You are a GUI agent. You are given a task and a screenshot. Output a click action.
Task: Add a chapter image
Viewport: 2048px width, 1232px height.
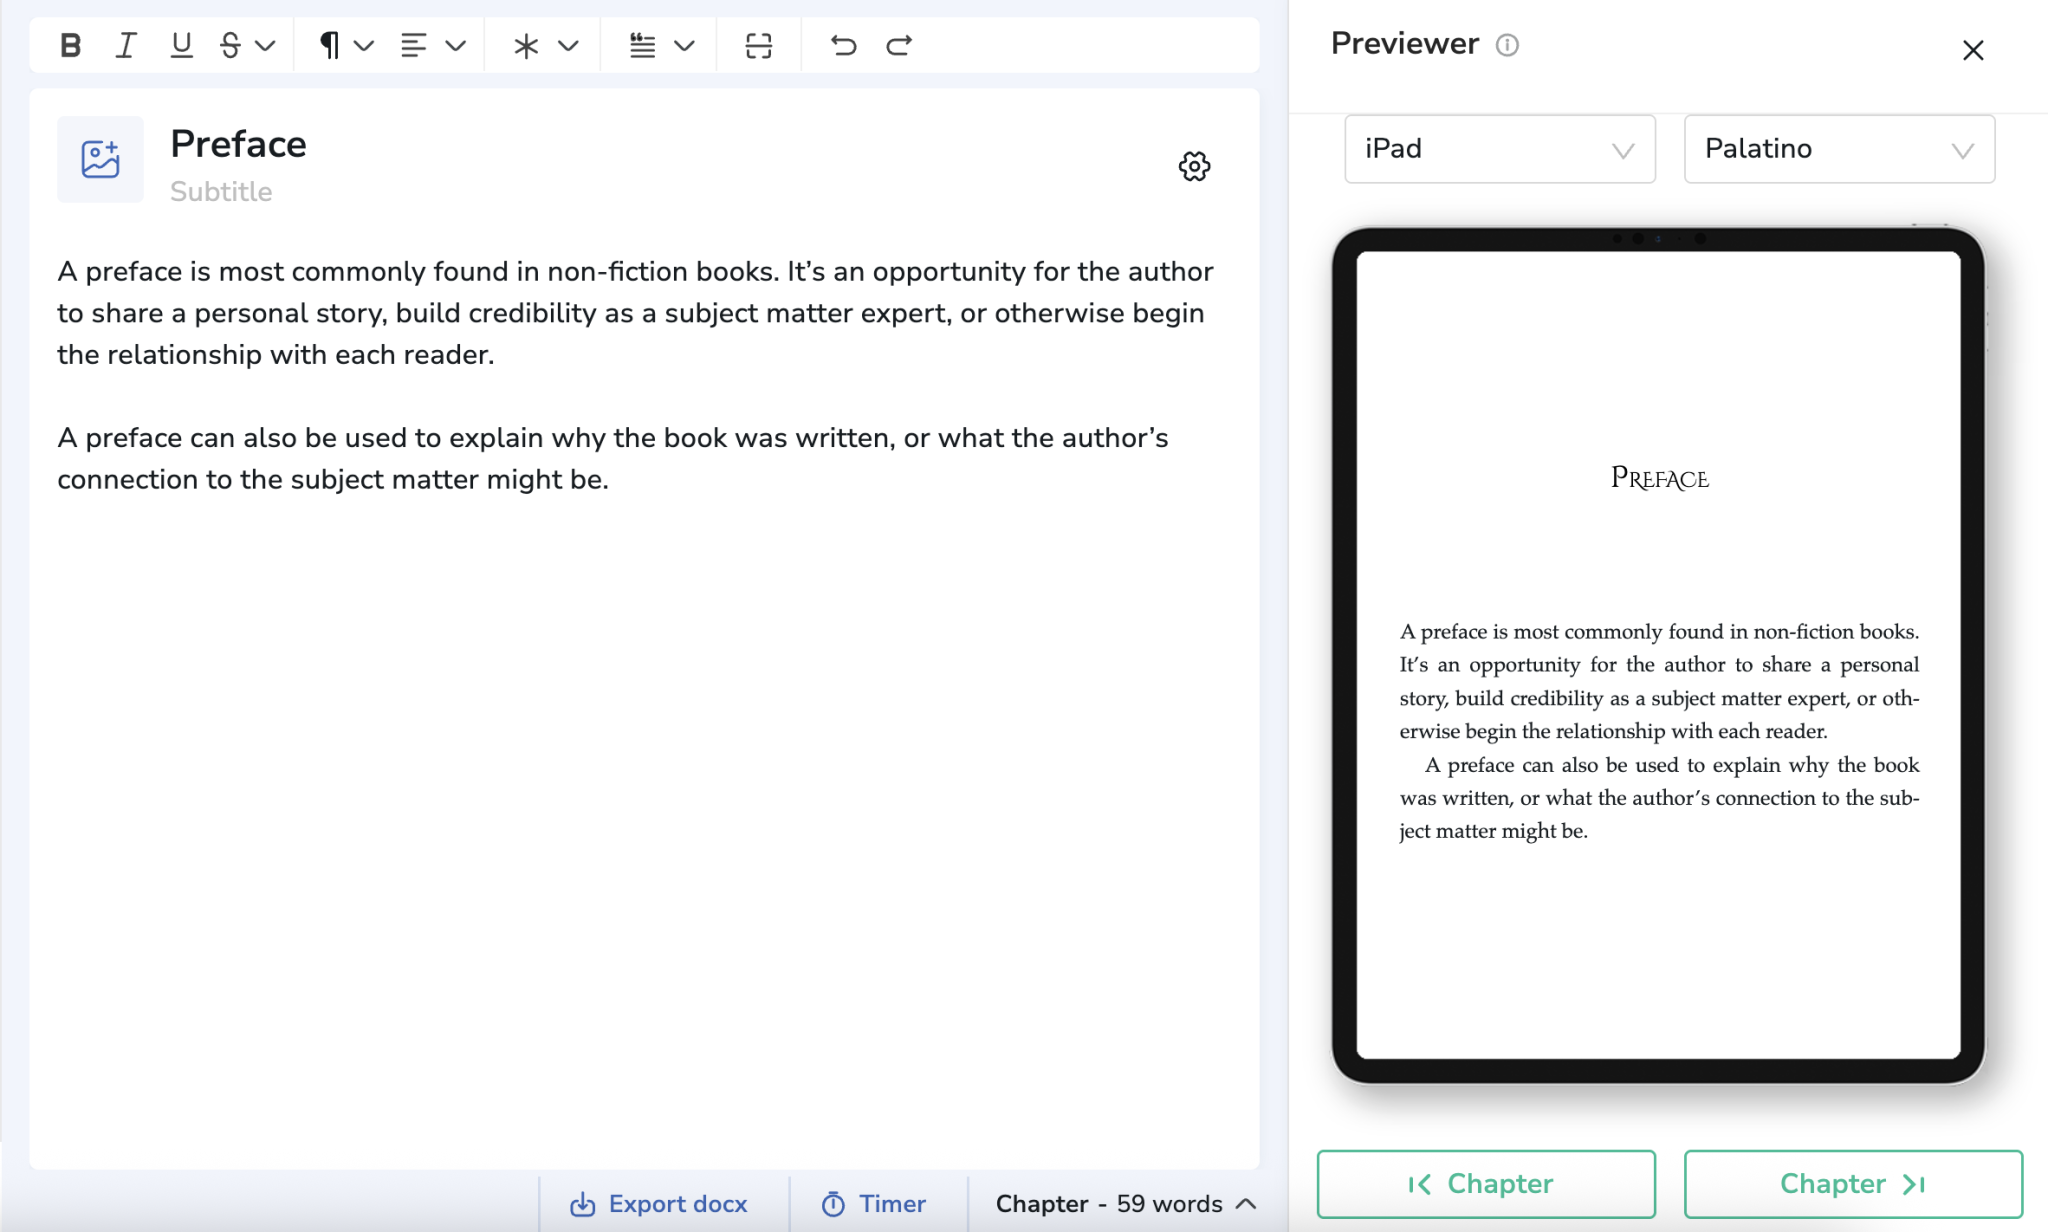pyautogui.click(x=100, y=159)
